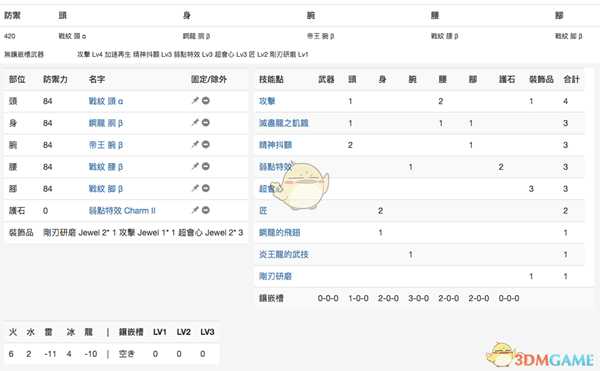Select the 技能點 column header
Image resolution: width=600 pixels, height=371 pixels.
pyautogui.click(x=271, y=79)
